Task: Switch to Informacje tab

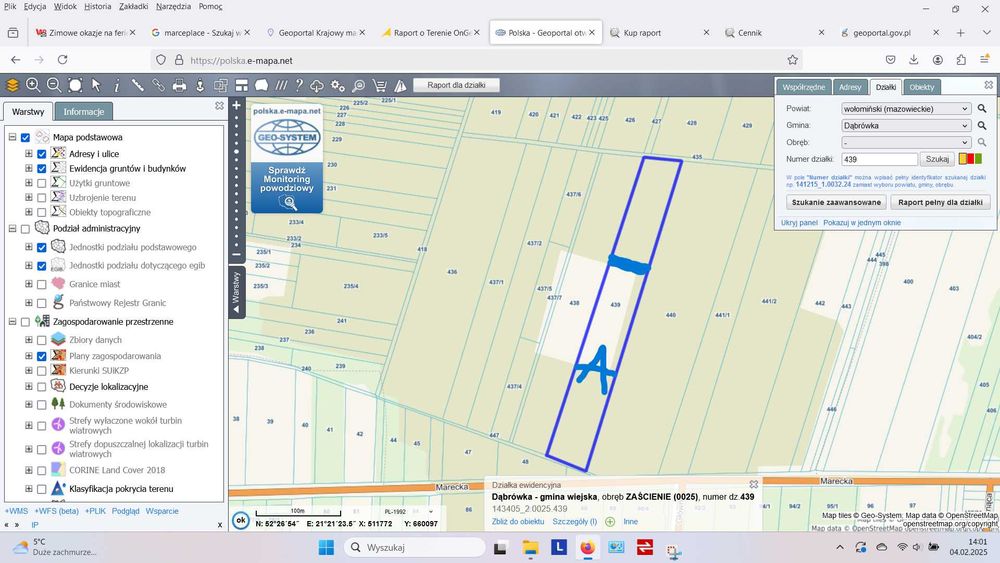Action: click(x=84, y=112)
